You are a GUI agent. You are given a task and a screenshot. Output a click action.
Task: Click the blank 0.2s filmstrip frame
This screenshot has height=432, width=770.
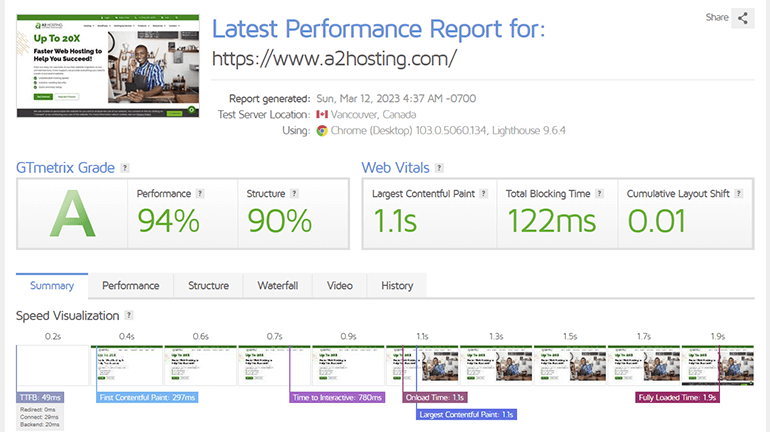[53, 366]
